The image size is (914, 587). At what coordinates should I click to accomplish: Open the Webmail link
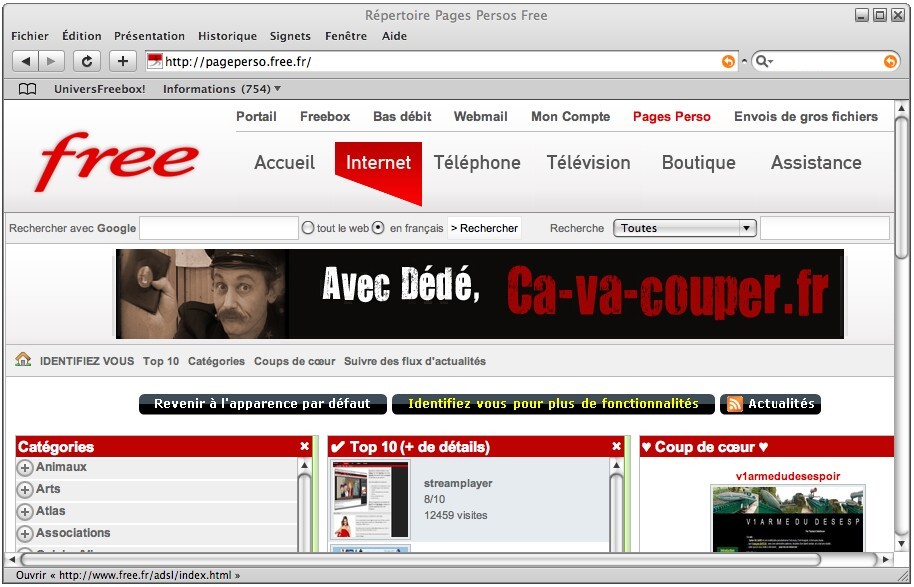pos(480,116)
